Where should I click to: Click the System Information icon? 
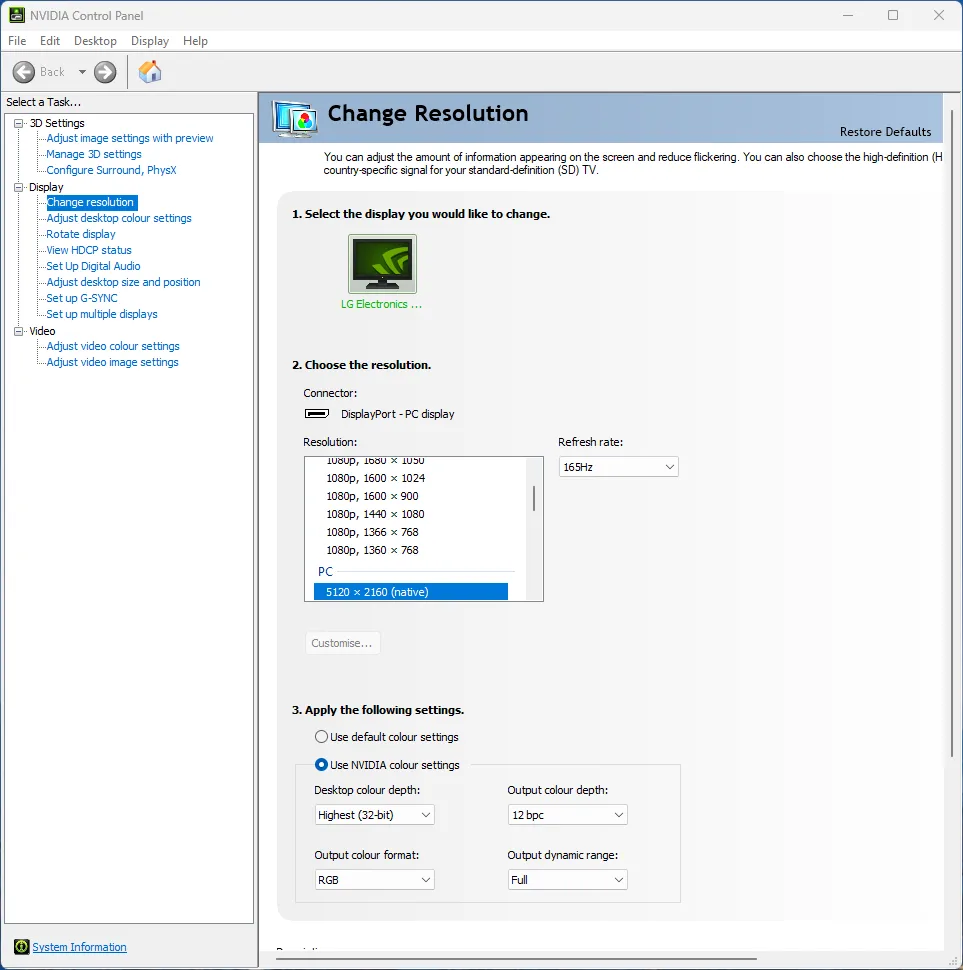(x=21, y=947)
